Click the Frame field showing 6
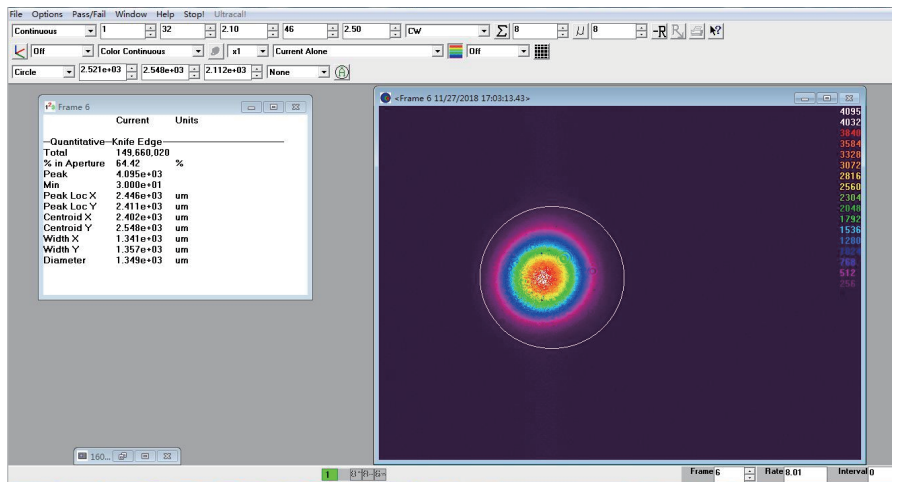 tap(729, 473)
